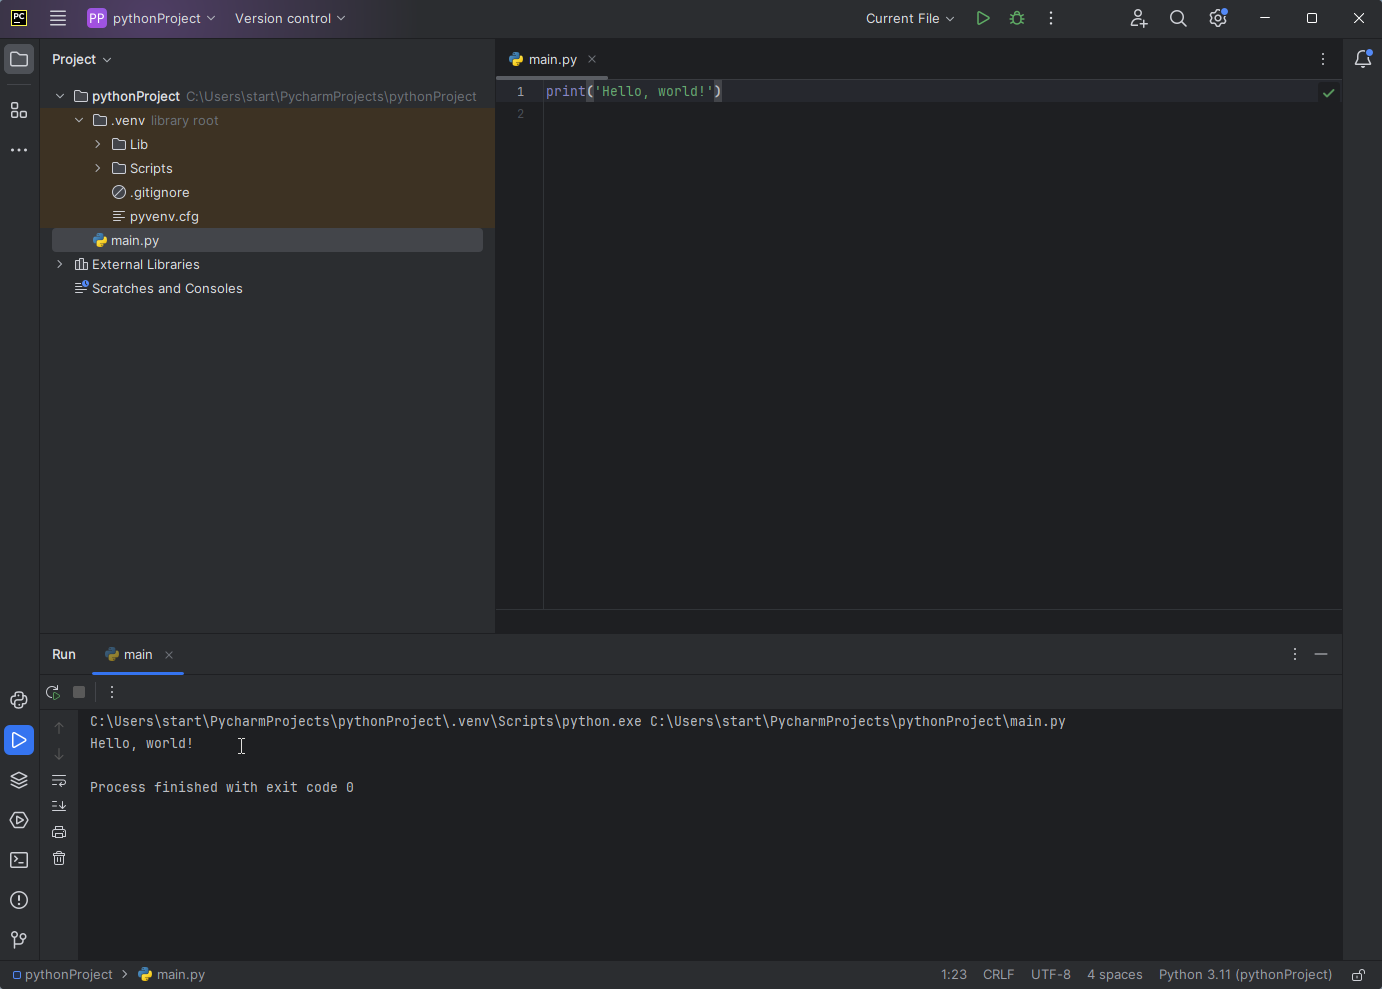Show notifications bell panel
The image size is (1382, 989).
pyautogui.click(x=1363, y=59)
